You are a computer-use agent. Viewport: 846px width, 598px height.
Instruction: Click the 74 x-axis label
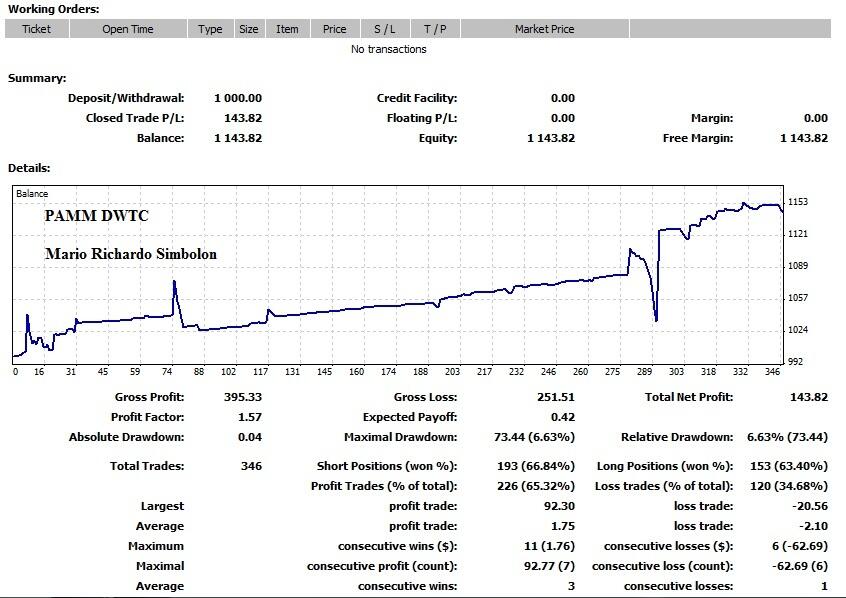tap(167, 371)
